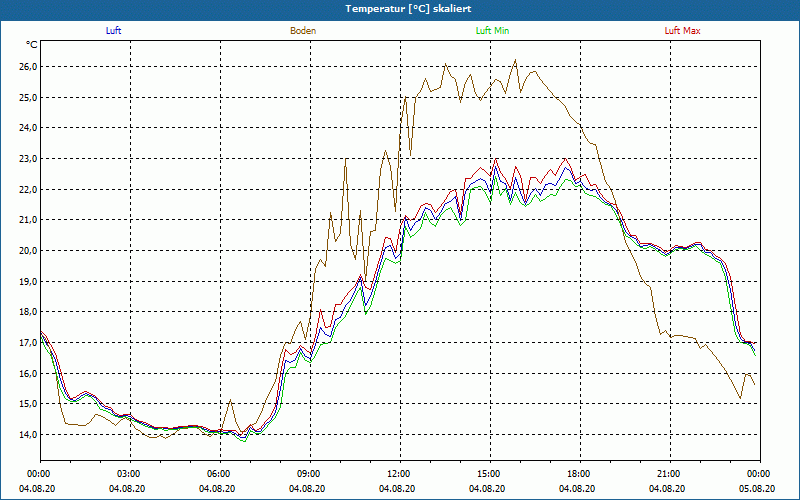Click the 24,0 y-axis value
This screenshot has height=500, width=800.
coord(29,128)
